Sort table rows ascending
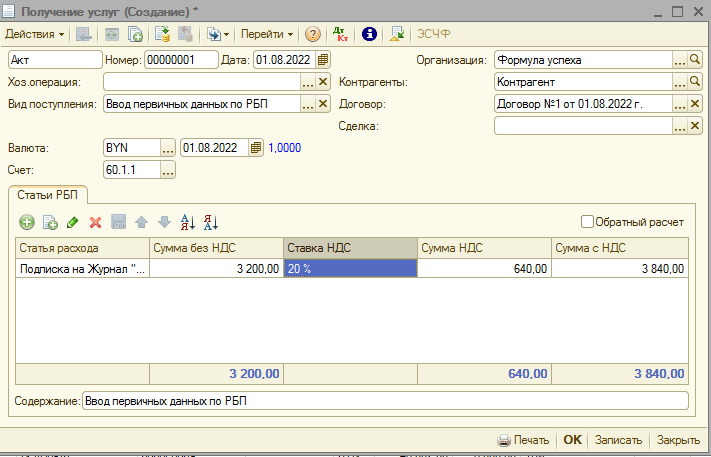 [187, 222]
